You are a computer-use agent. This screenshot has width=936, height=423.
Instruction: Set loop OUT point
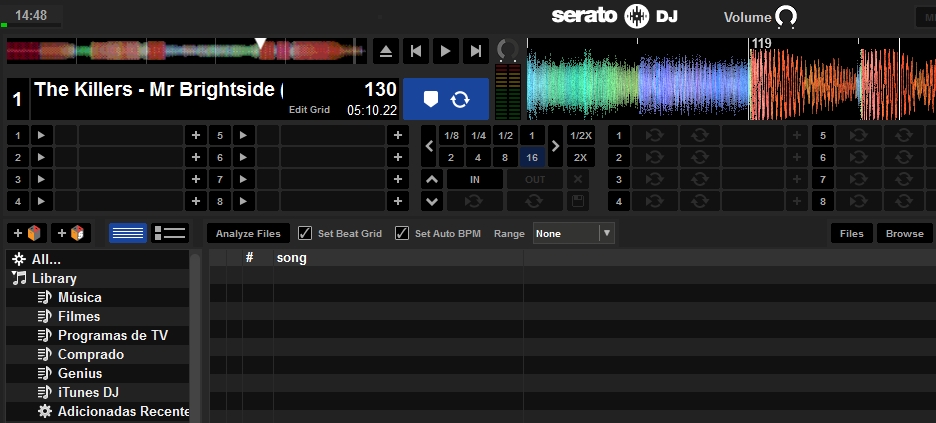click(535, 179)
